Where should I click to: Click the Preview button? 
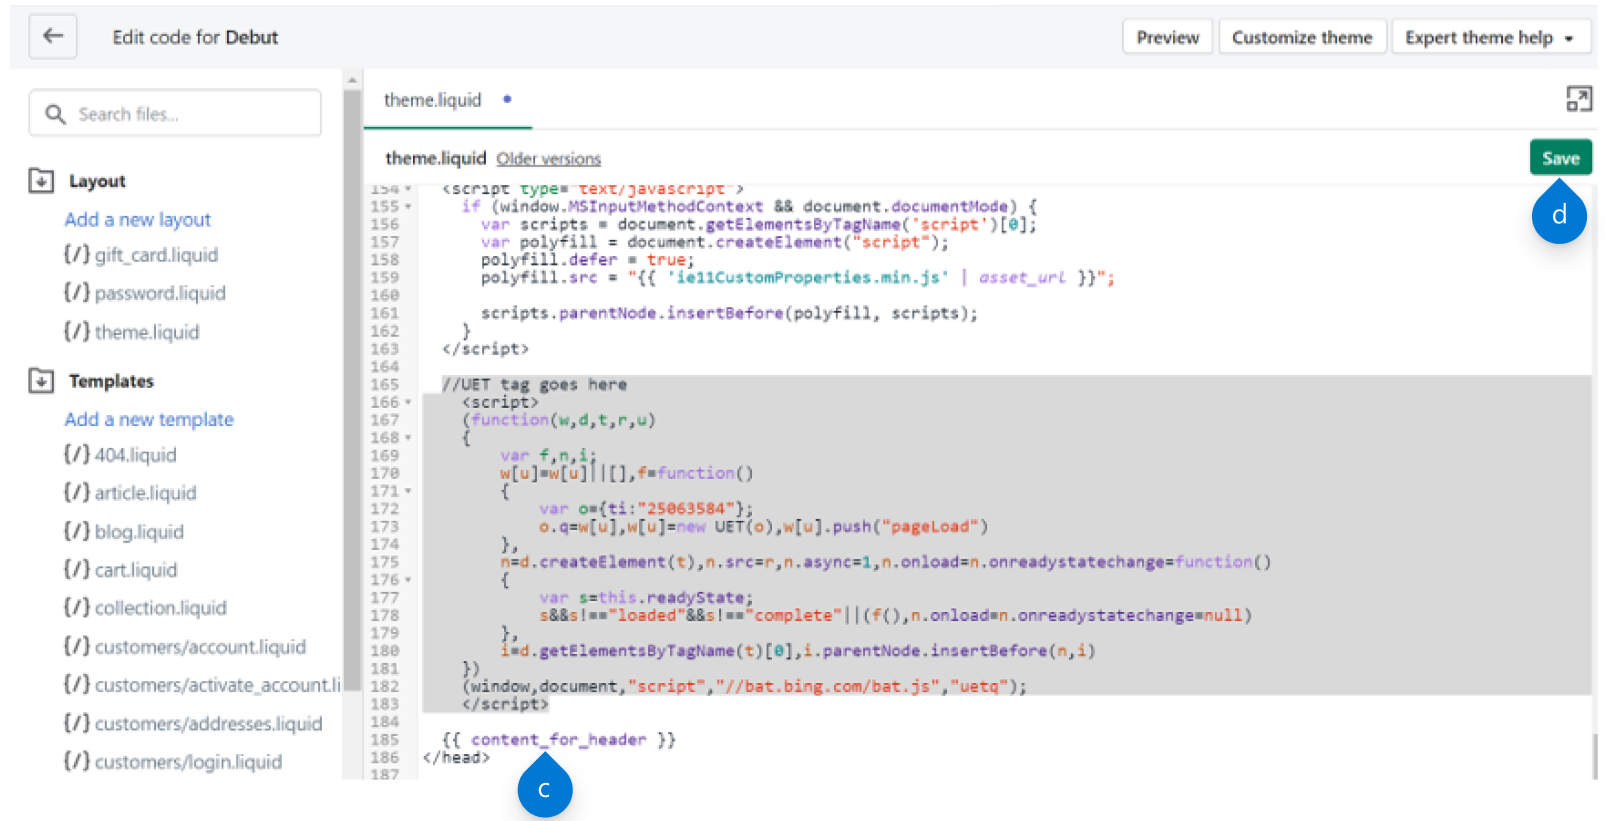tap(1168, 37)
